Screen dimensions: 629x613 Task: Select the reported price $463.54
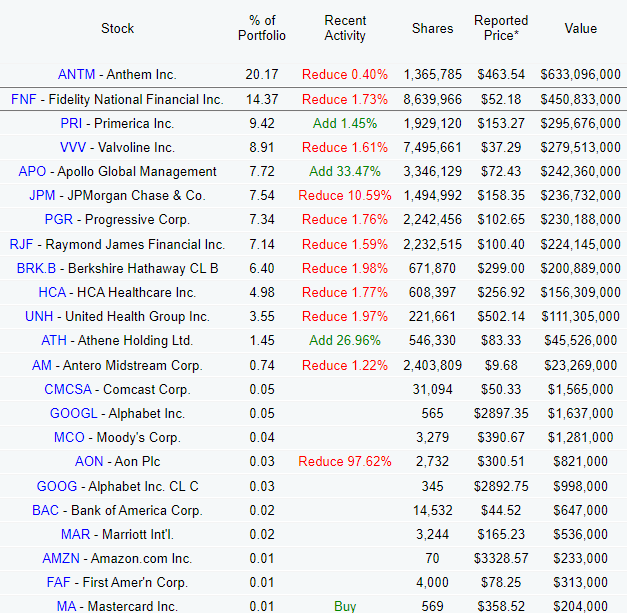[x=501, y=74]
